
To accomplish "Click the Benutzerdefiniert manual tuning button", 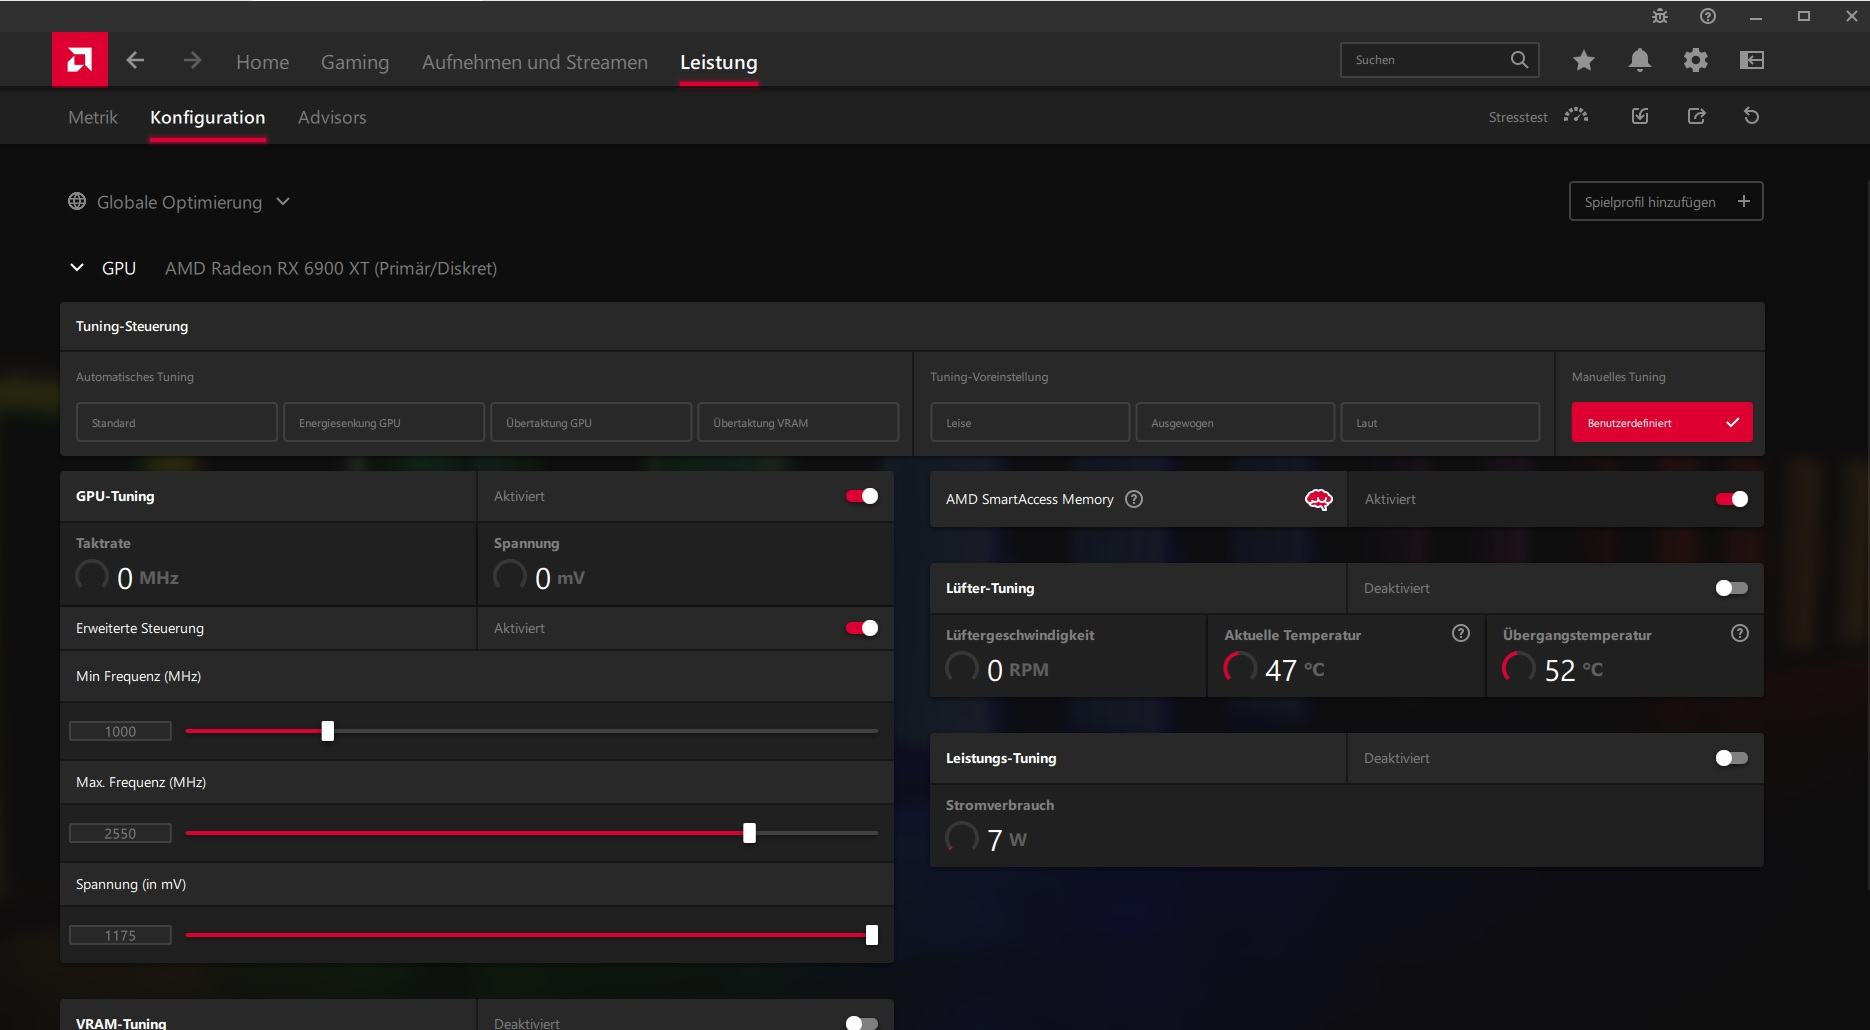I will (1662, 422).
